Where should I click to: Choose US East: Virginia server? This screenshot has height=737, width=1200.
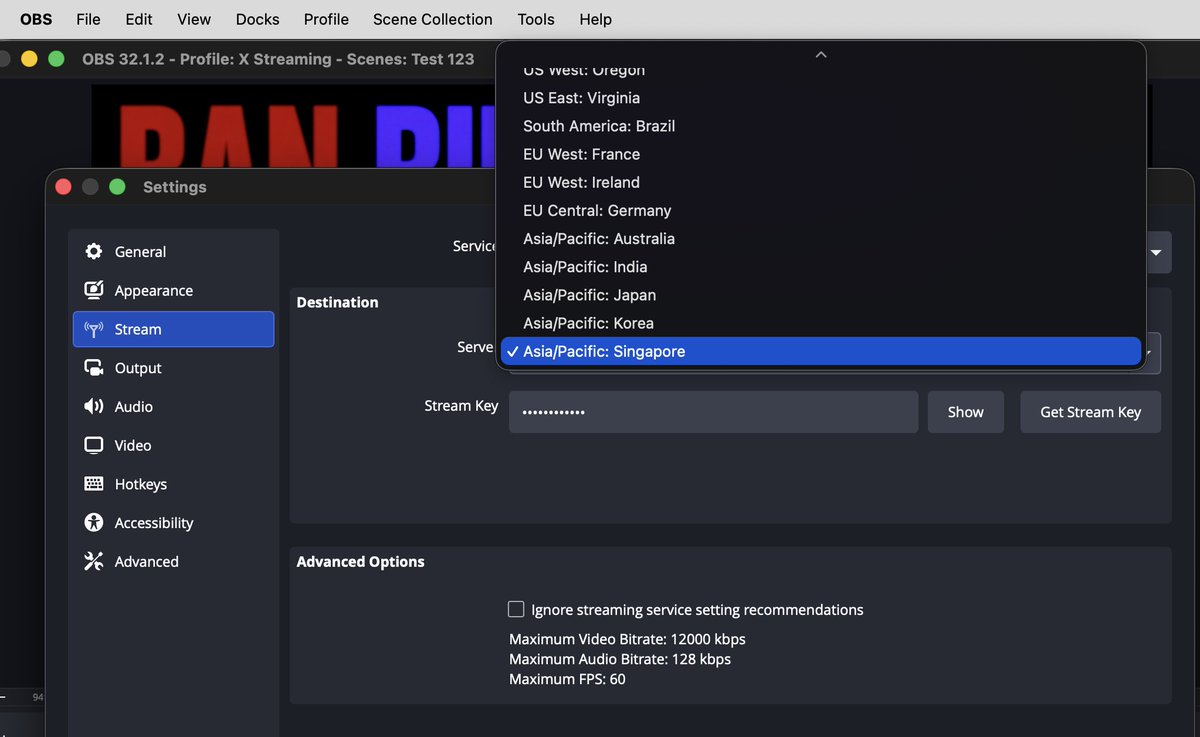(x=821, y=98)
